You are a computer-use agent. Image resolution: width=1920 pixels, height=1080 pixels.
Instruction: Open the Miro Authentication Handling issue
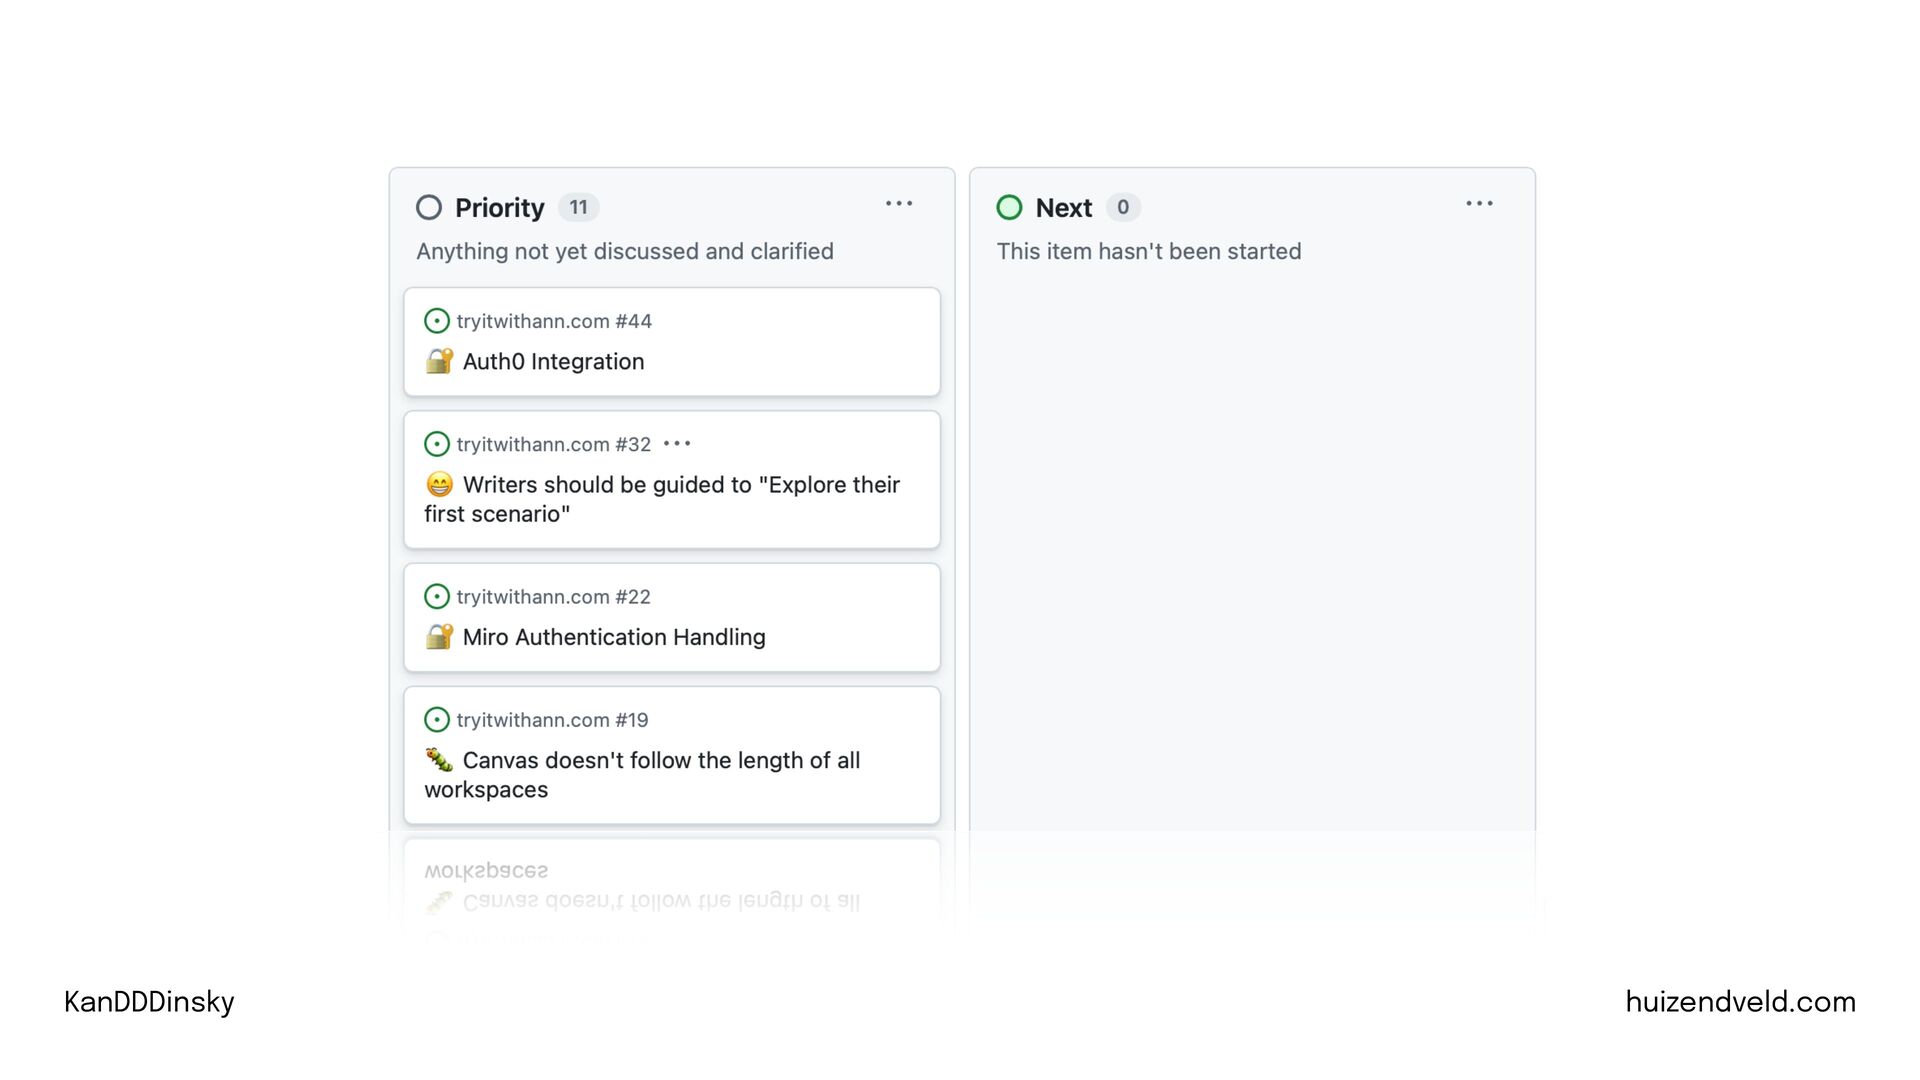[x=613, y=637]
